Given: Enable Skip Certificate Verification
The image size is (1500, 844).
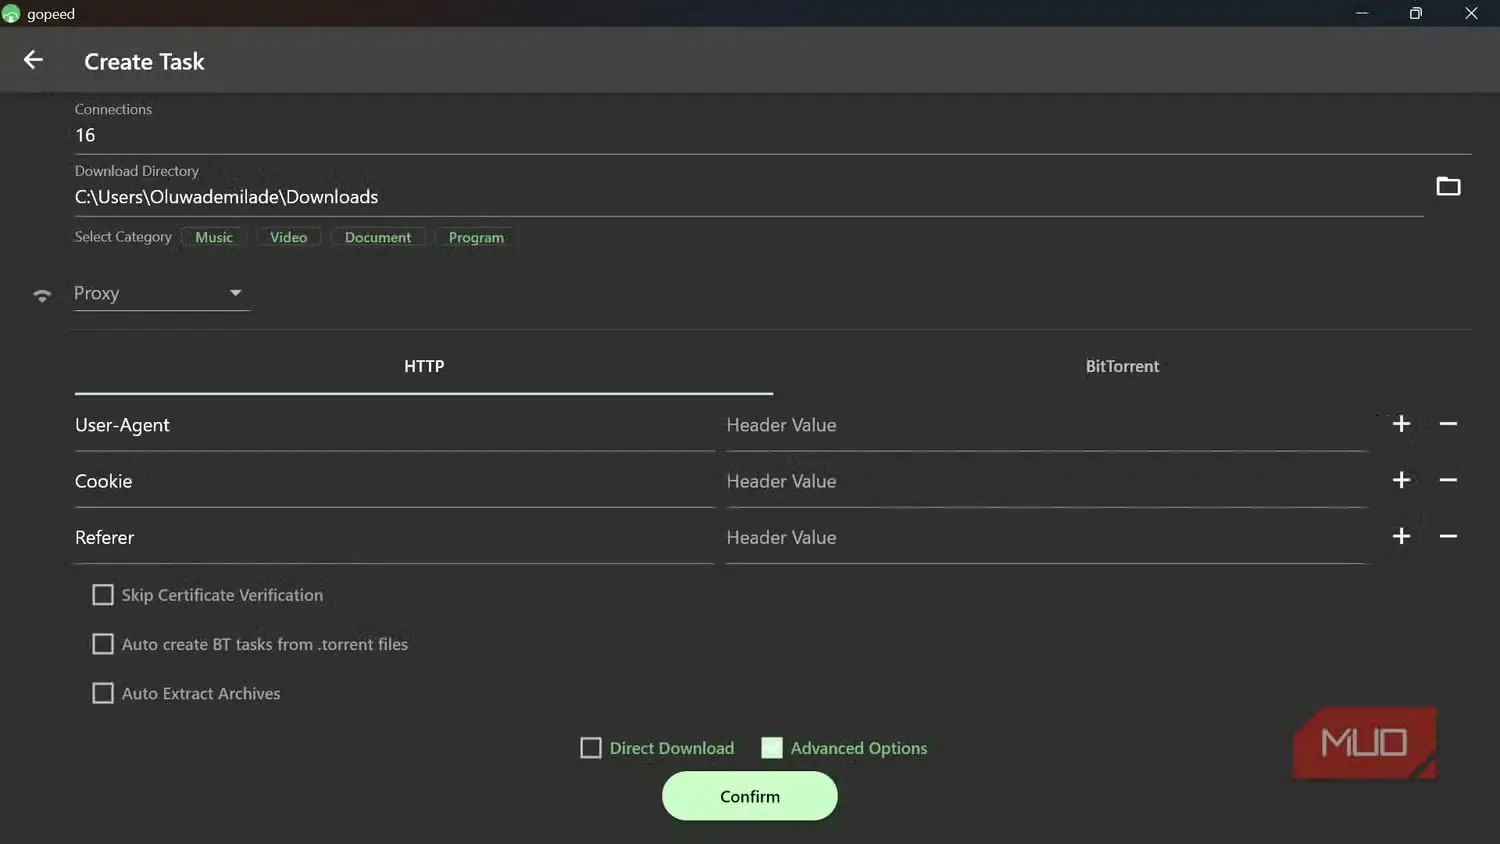Looking at the screenshot, I should click(x=103, y=595).
